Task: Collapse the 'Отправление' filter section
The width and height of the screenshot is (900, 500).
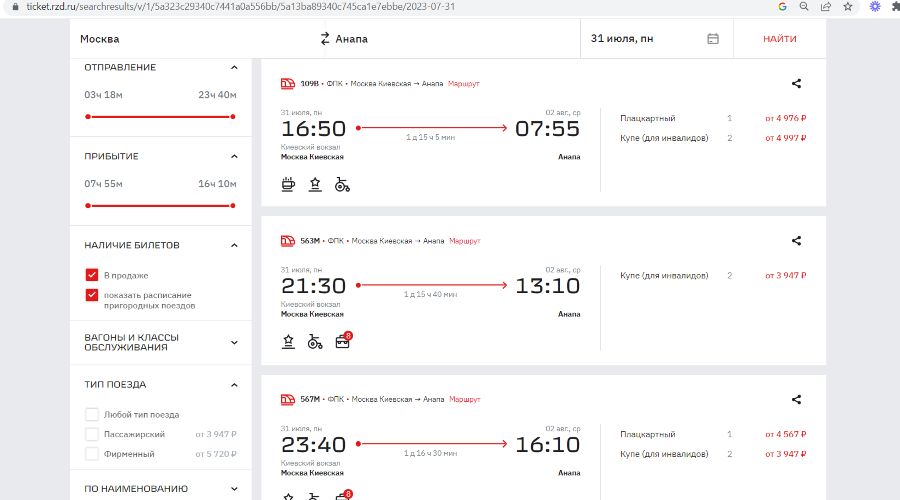Action: tap(234, 68)
